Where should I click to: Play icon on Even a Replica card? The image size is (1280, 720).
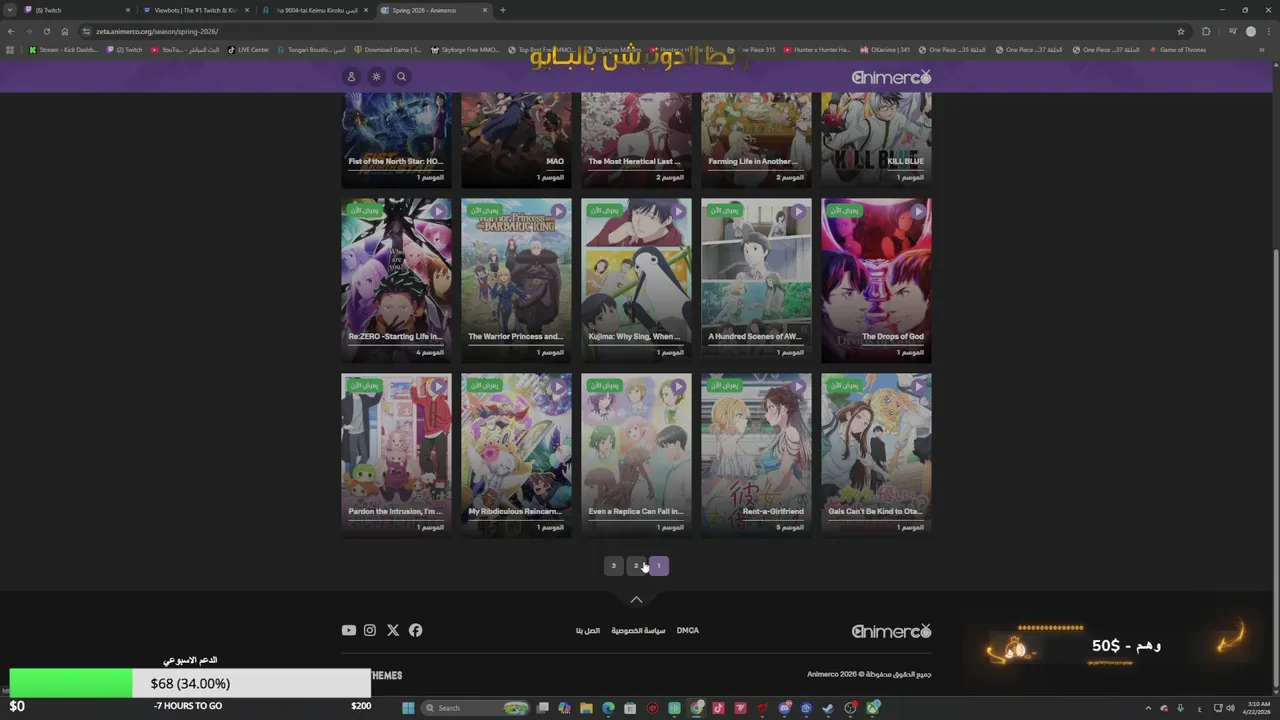[x=678, y=386]
